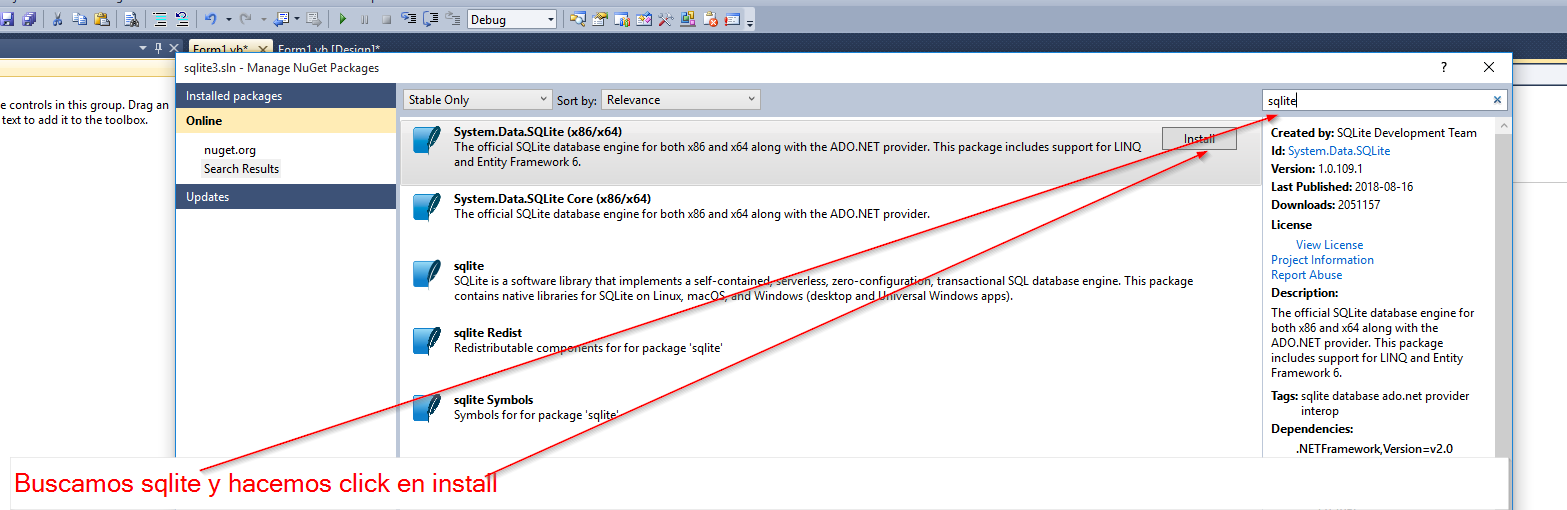The height and width of the screenshot is (510, 1567).
Task: Open the View License link
Action: [1329, 245]
